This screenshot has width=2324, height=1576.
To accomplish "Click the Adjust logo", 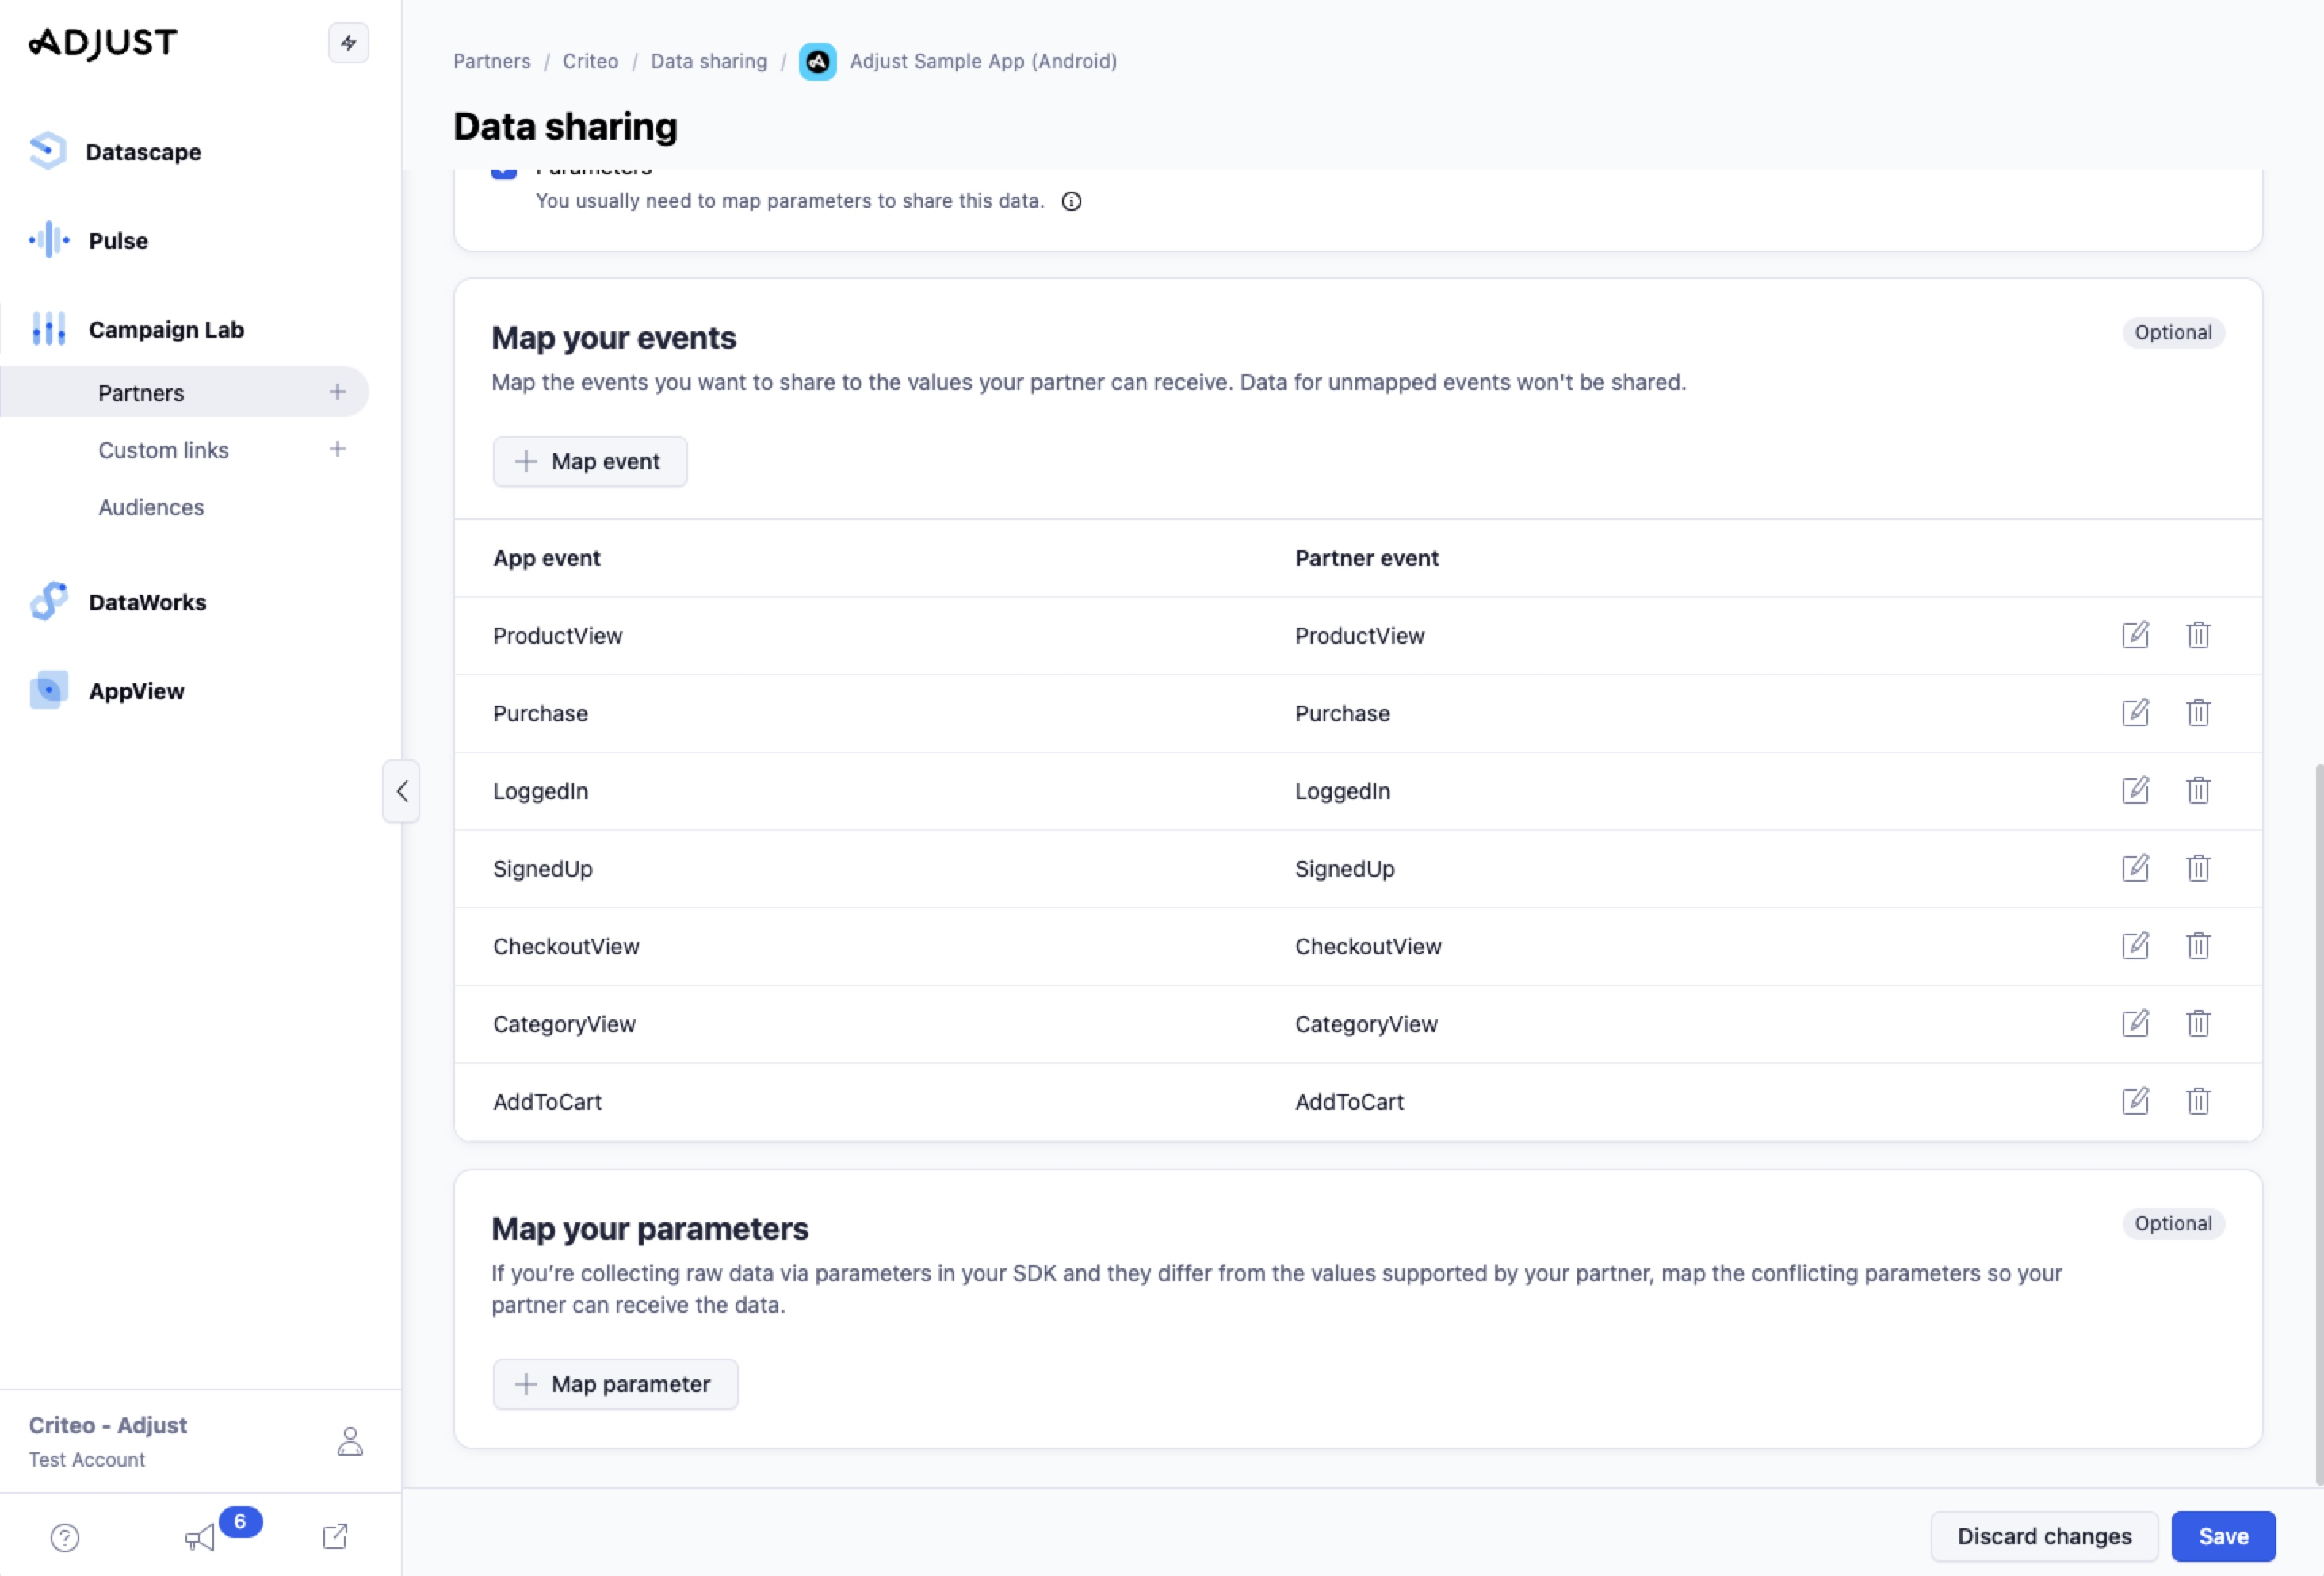I will [x=103, y=43].
